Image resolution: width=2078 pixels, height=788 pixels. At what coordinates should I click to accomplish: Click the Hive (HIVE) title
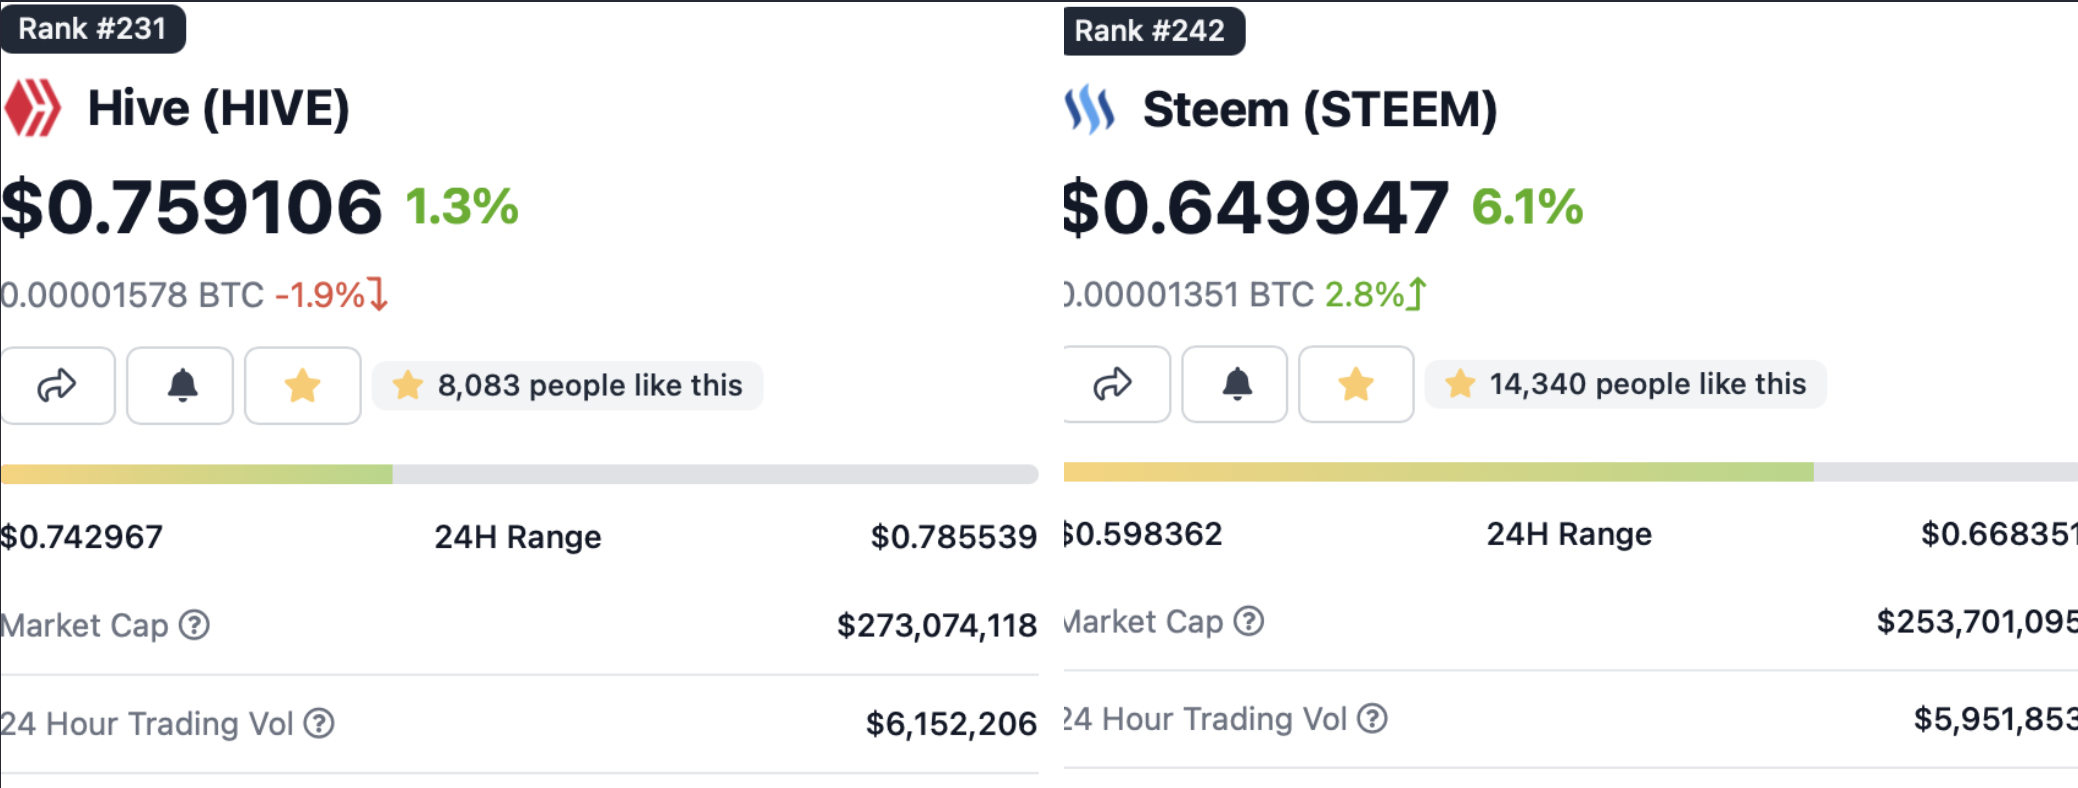219,108
